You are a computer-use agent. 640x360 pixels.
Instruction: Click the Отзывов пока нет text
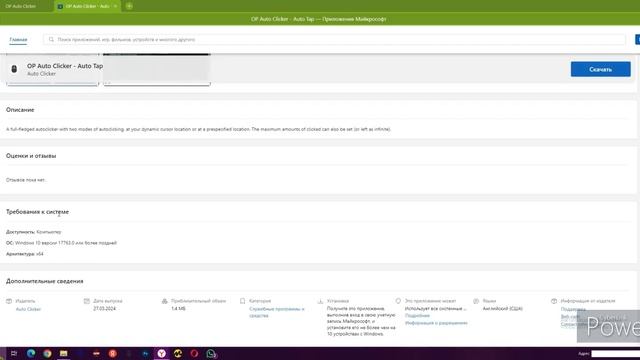(26, 180)
